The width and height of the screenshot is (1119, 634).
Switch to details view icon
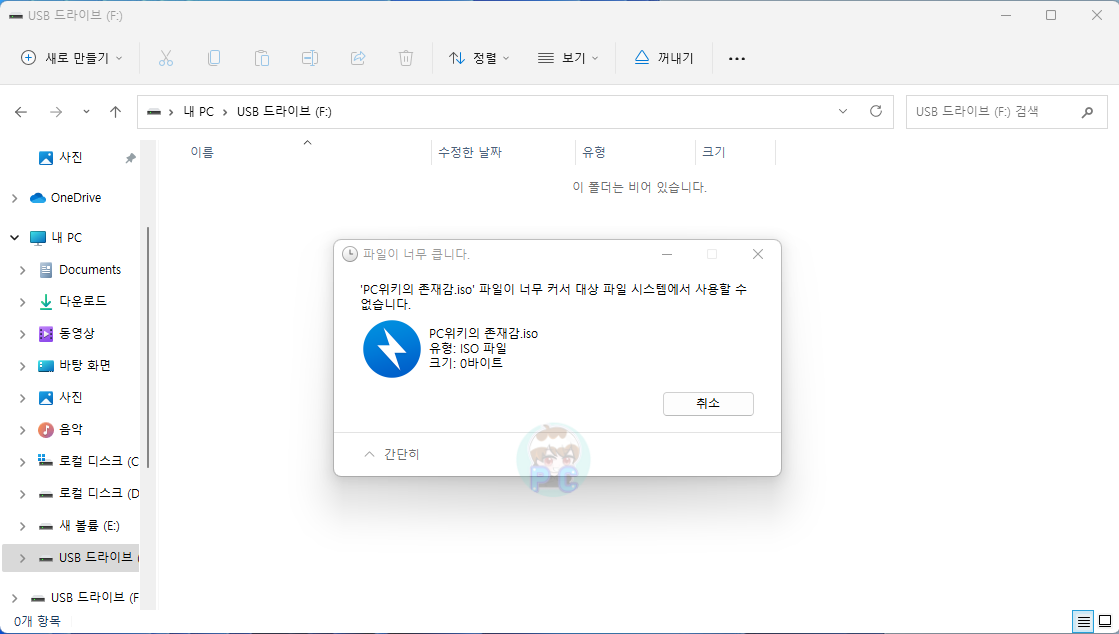click(1083, 621)
